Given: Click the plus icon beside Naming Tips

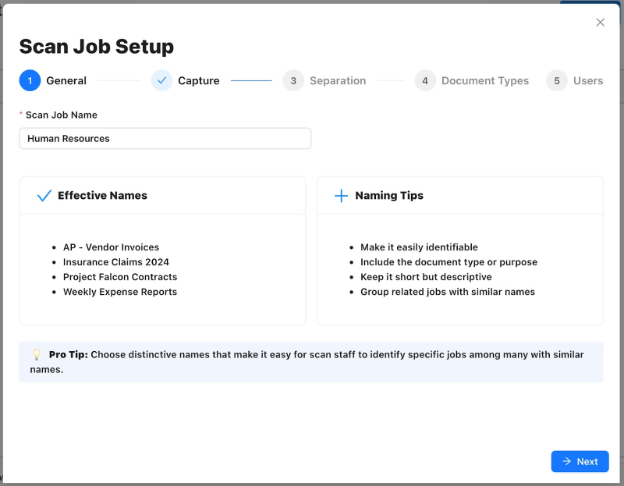Looking at the screenshot, I should coord(341,196).
